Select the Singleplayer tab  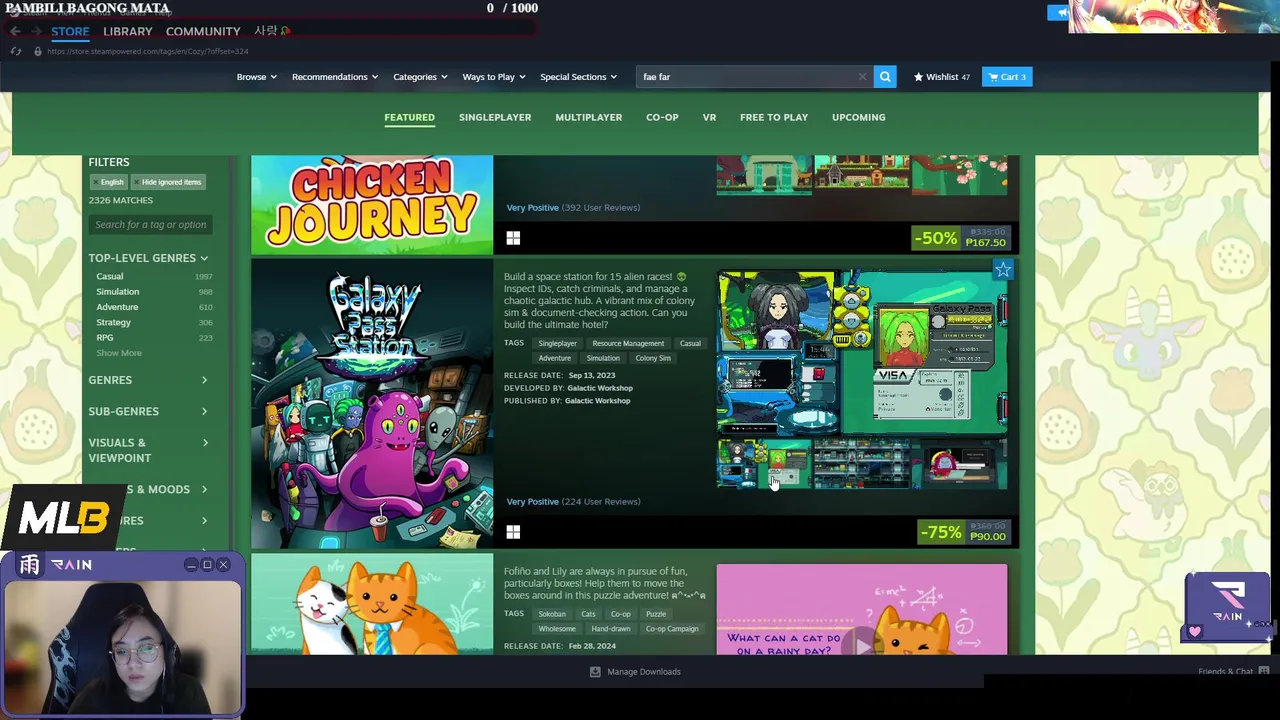[495, 117]
